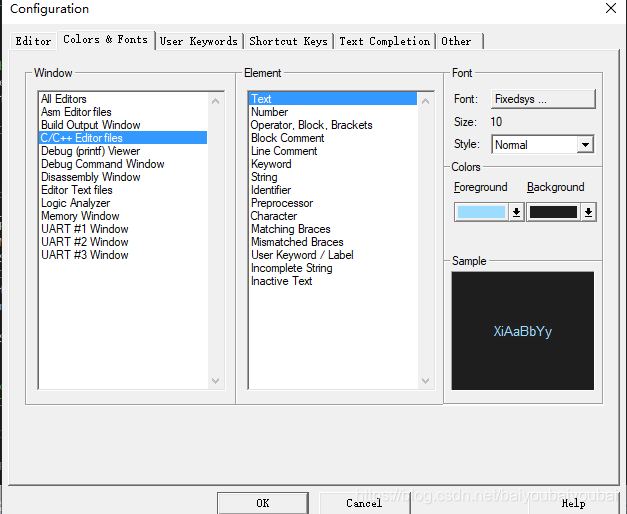Choose User Keyword / Label element
Image resolution: width=627 pixels, height=514 pixels.
coord(333,255)
